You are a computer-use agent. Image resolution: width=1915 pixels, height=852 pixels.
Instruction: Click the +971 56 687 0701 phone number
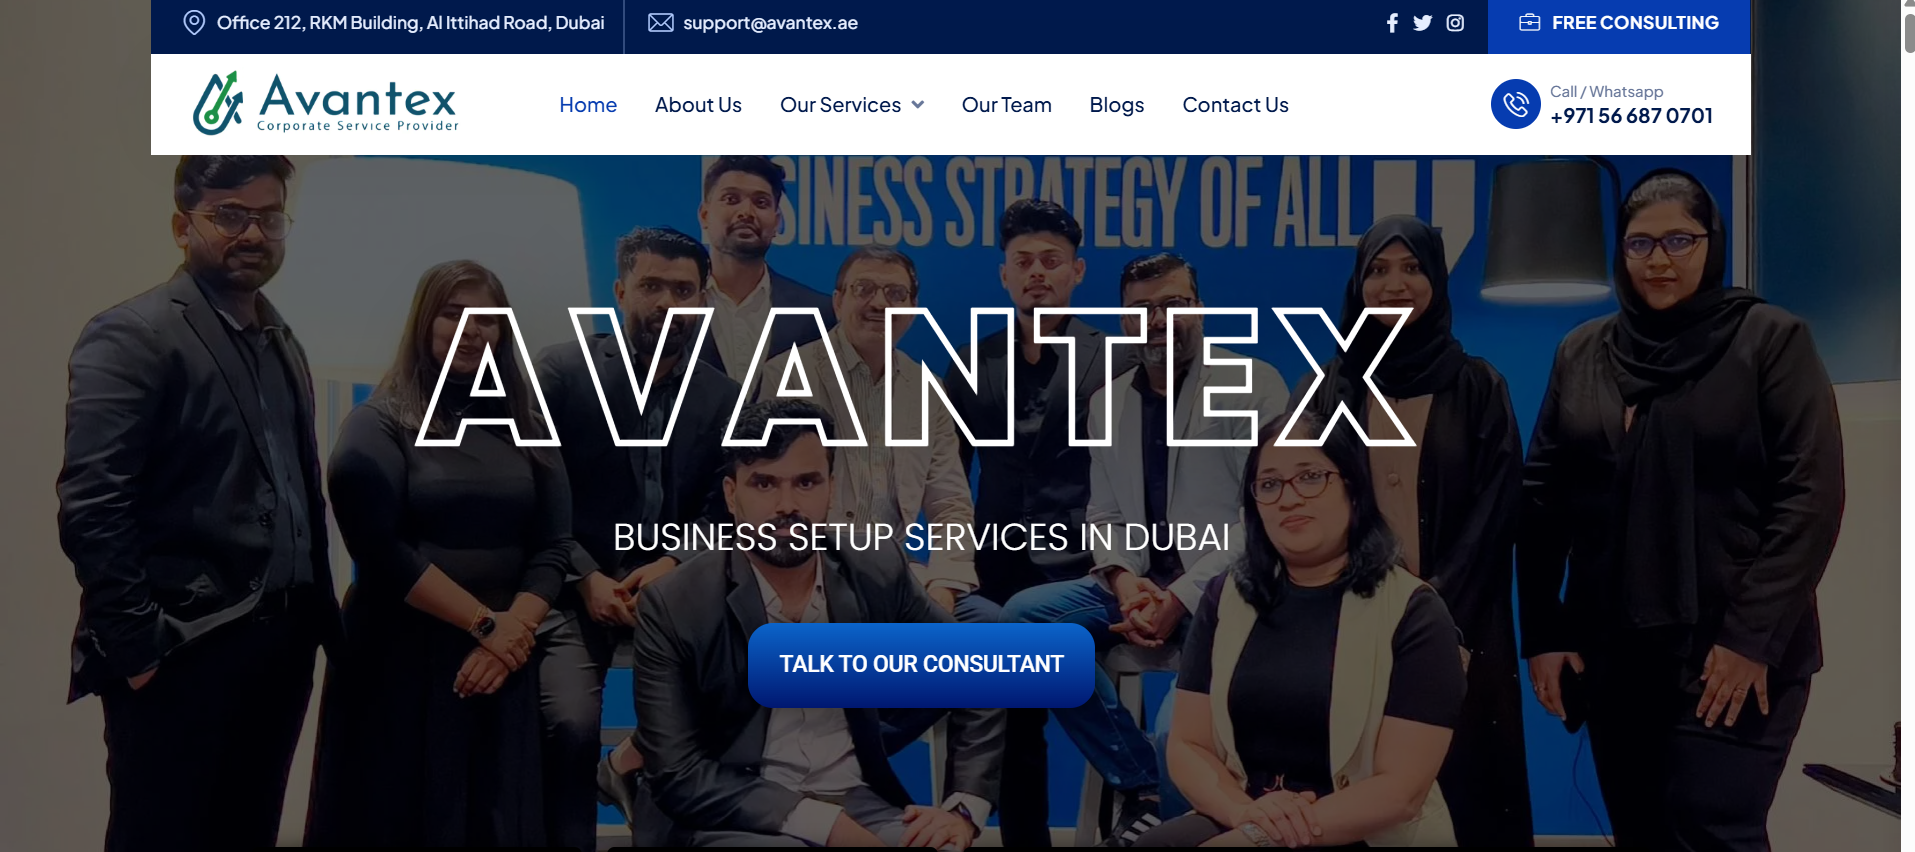[1631, 116]
